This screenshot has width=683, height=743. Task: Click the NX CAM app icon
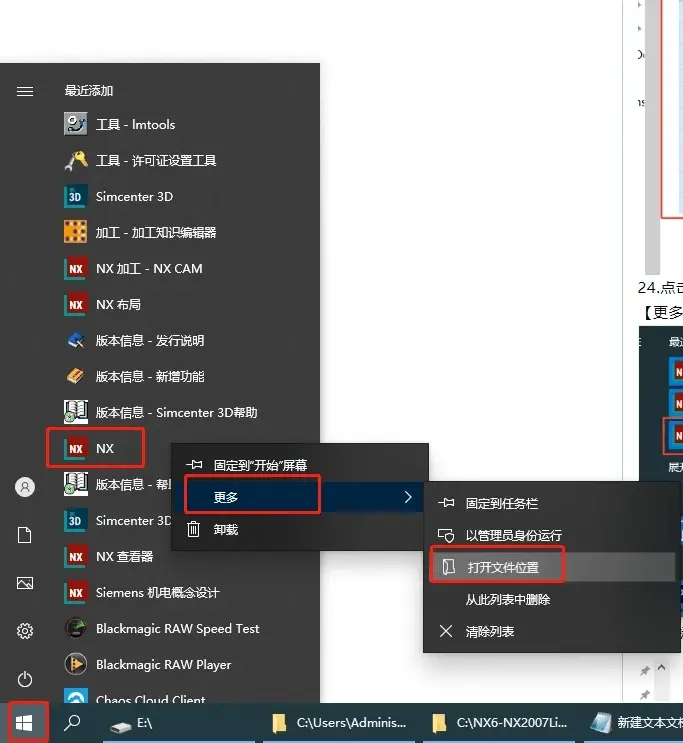75,268
